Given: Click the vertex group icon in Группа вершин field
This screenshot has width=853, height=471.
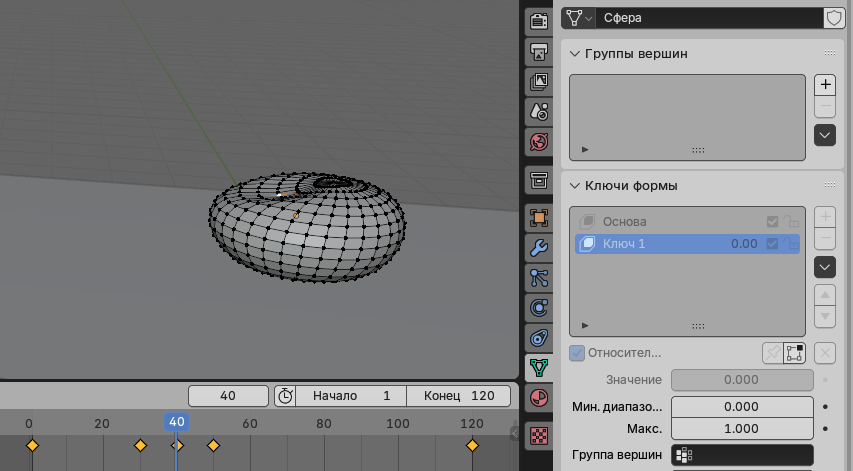Looking at the screenshot, I should pyautogui.click(x=684, y=455).
